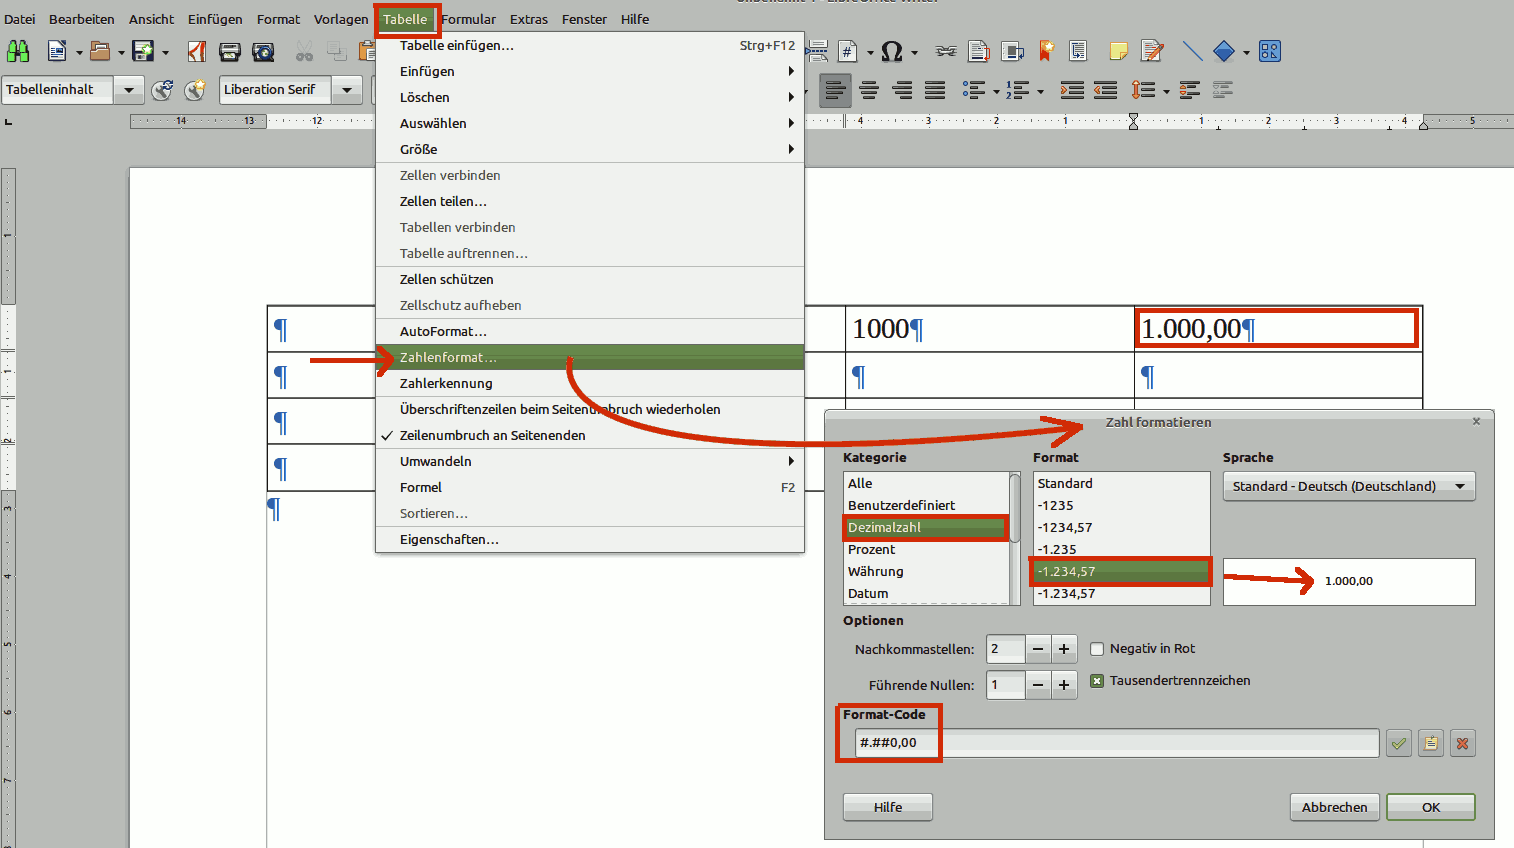The image size is (1514, 848).
Task: Expand the Auswählen submenu
Action: coord(590,123)
